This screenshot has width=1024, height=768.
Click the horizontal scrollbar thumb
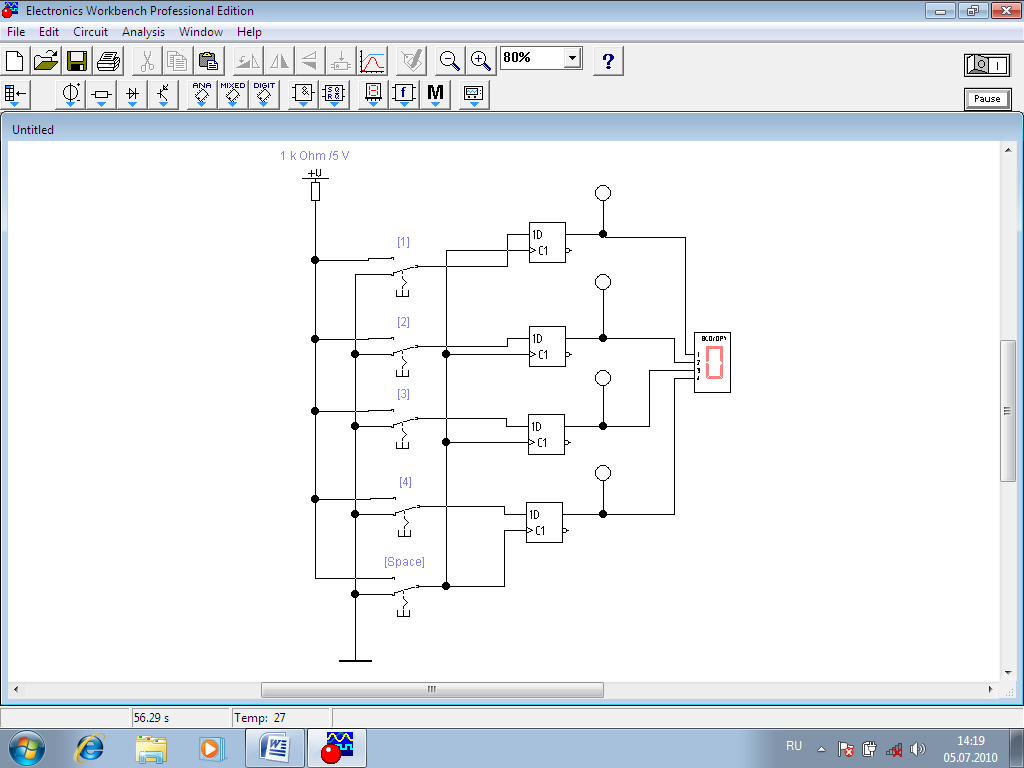pyautogui.click(x=432, y=690)
